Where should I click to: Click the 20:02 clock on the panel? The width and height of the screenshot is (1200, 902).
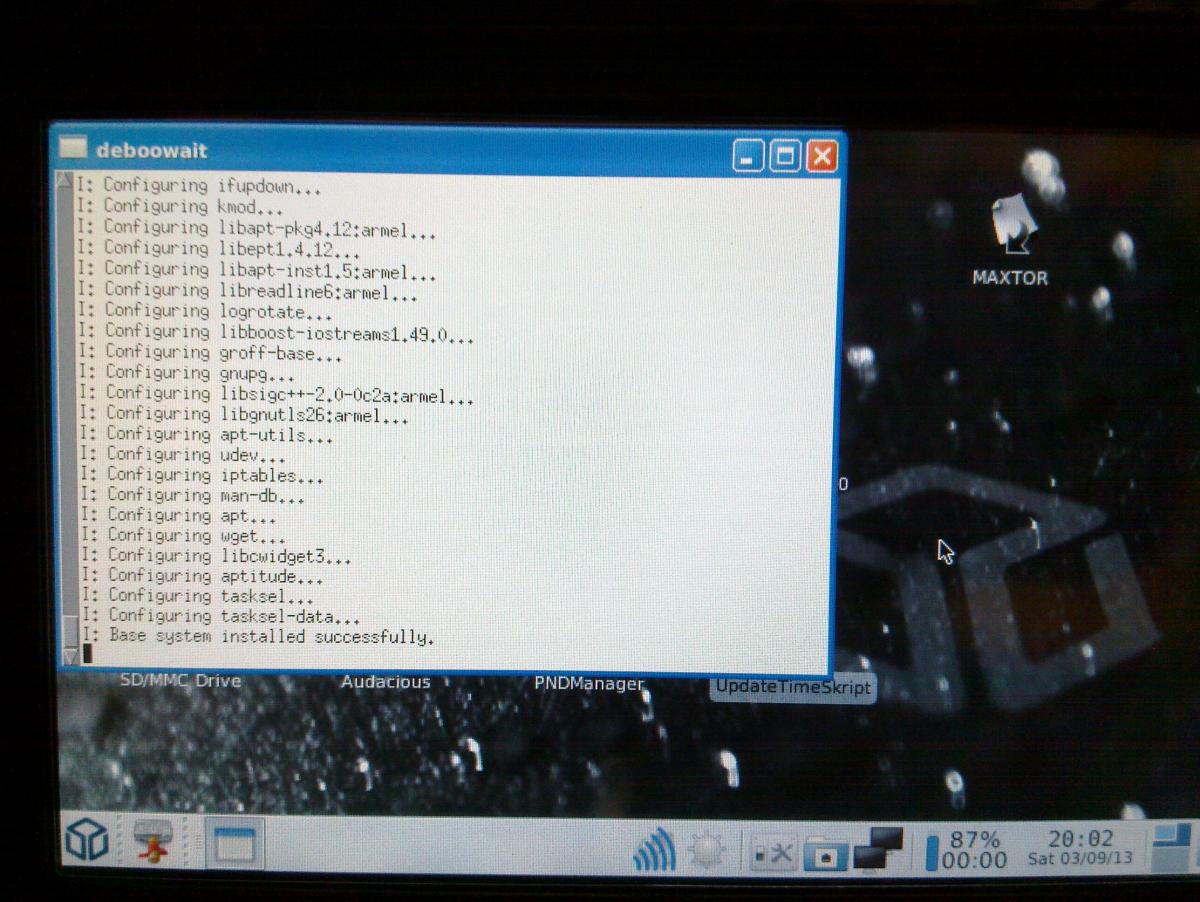(x=1079, y=846)
